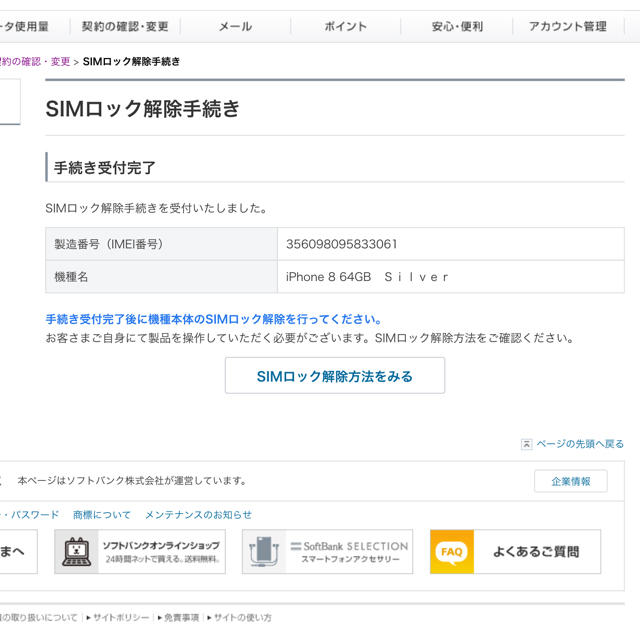Open the SoftBank SELECTION banner
This screenshot has width=640, height=640.
click(x=327, y=551)
